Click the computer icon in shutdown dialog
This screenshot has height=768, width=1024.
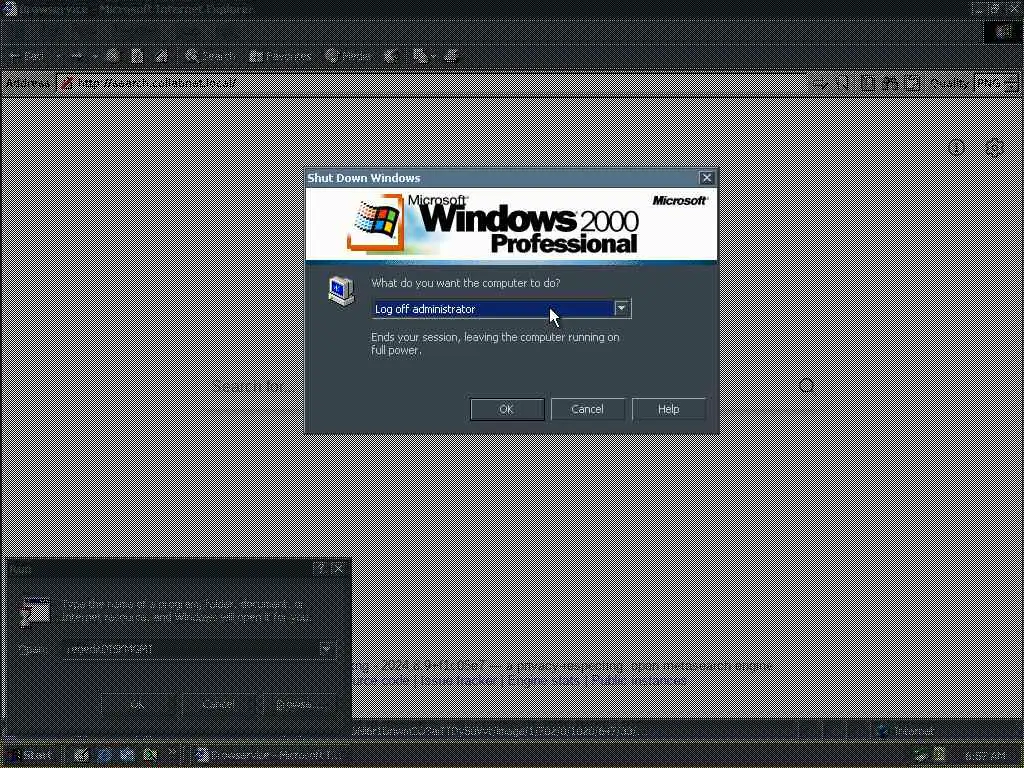pyautogui.click(x=341, y=291)
